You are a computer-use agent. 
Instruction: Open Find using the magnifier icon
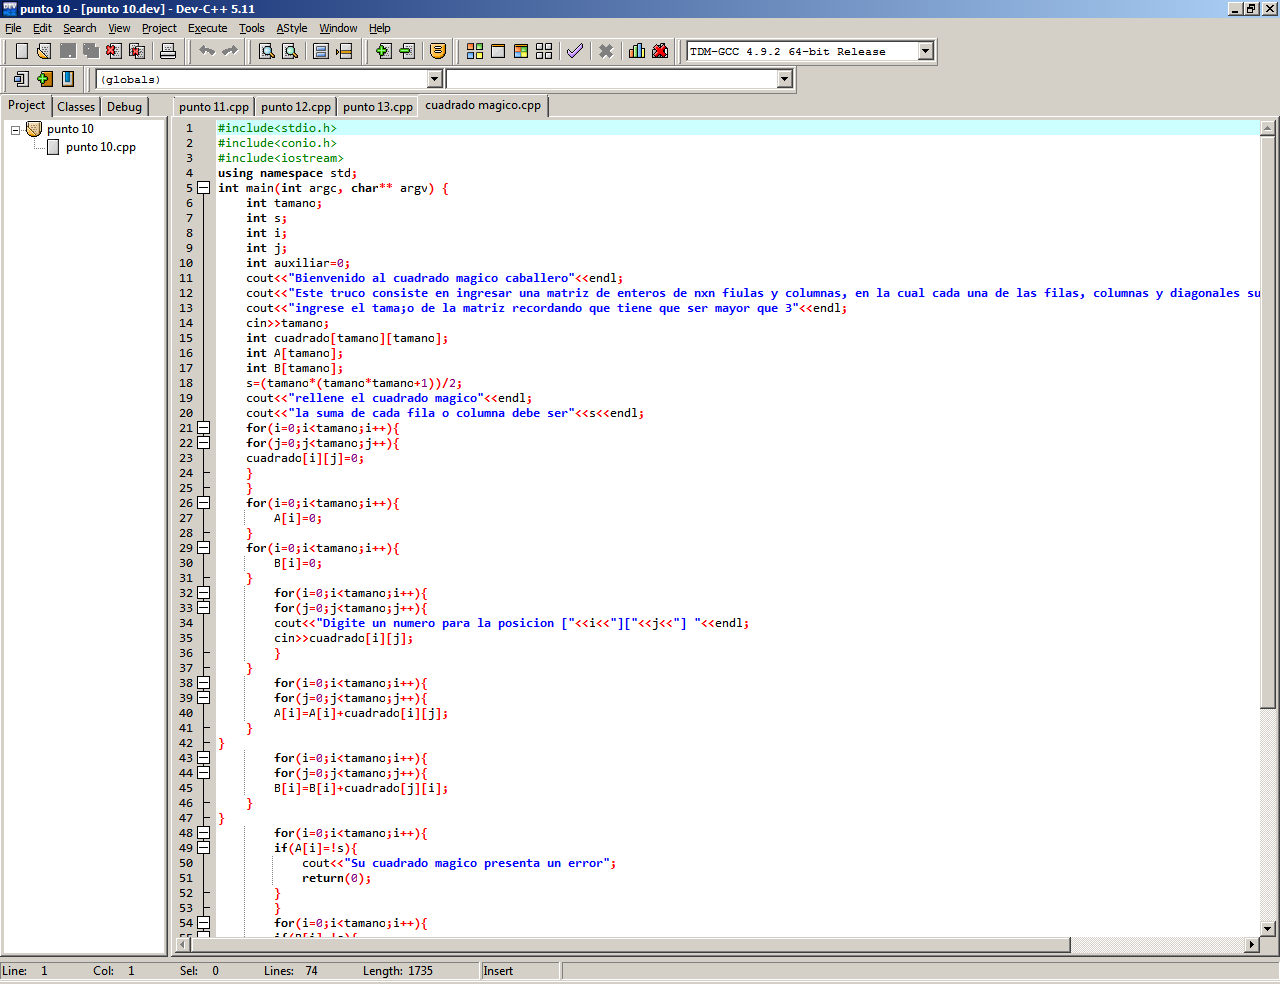pyautogui.click(x=267, y=51)
